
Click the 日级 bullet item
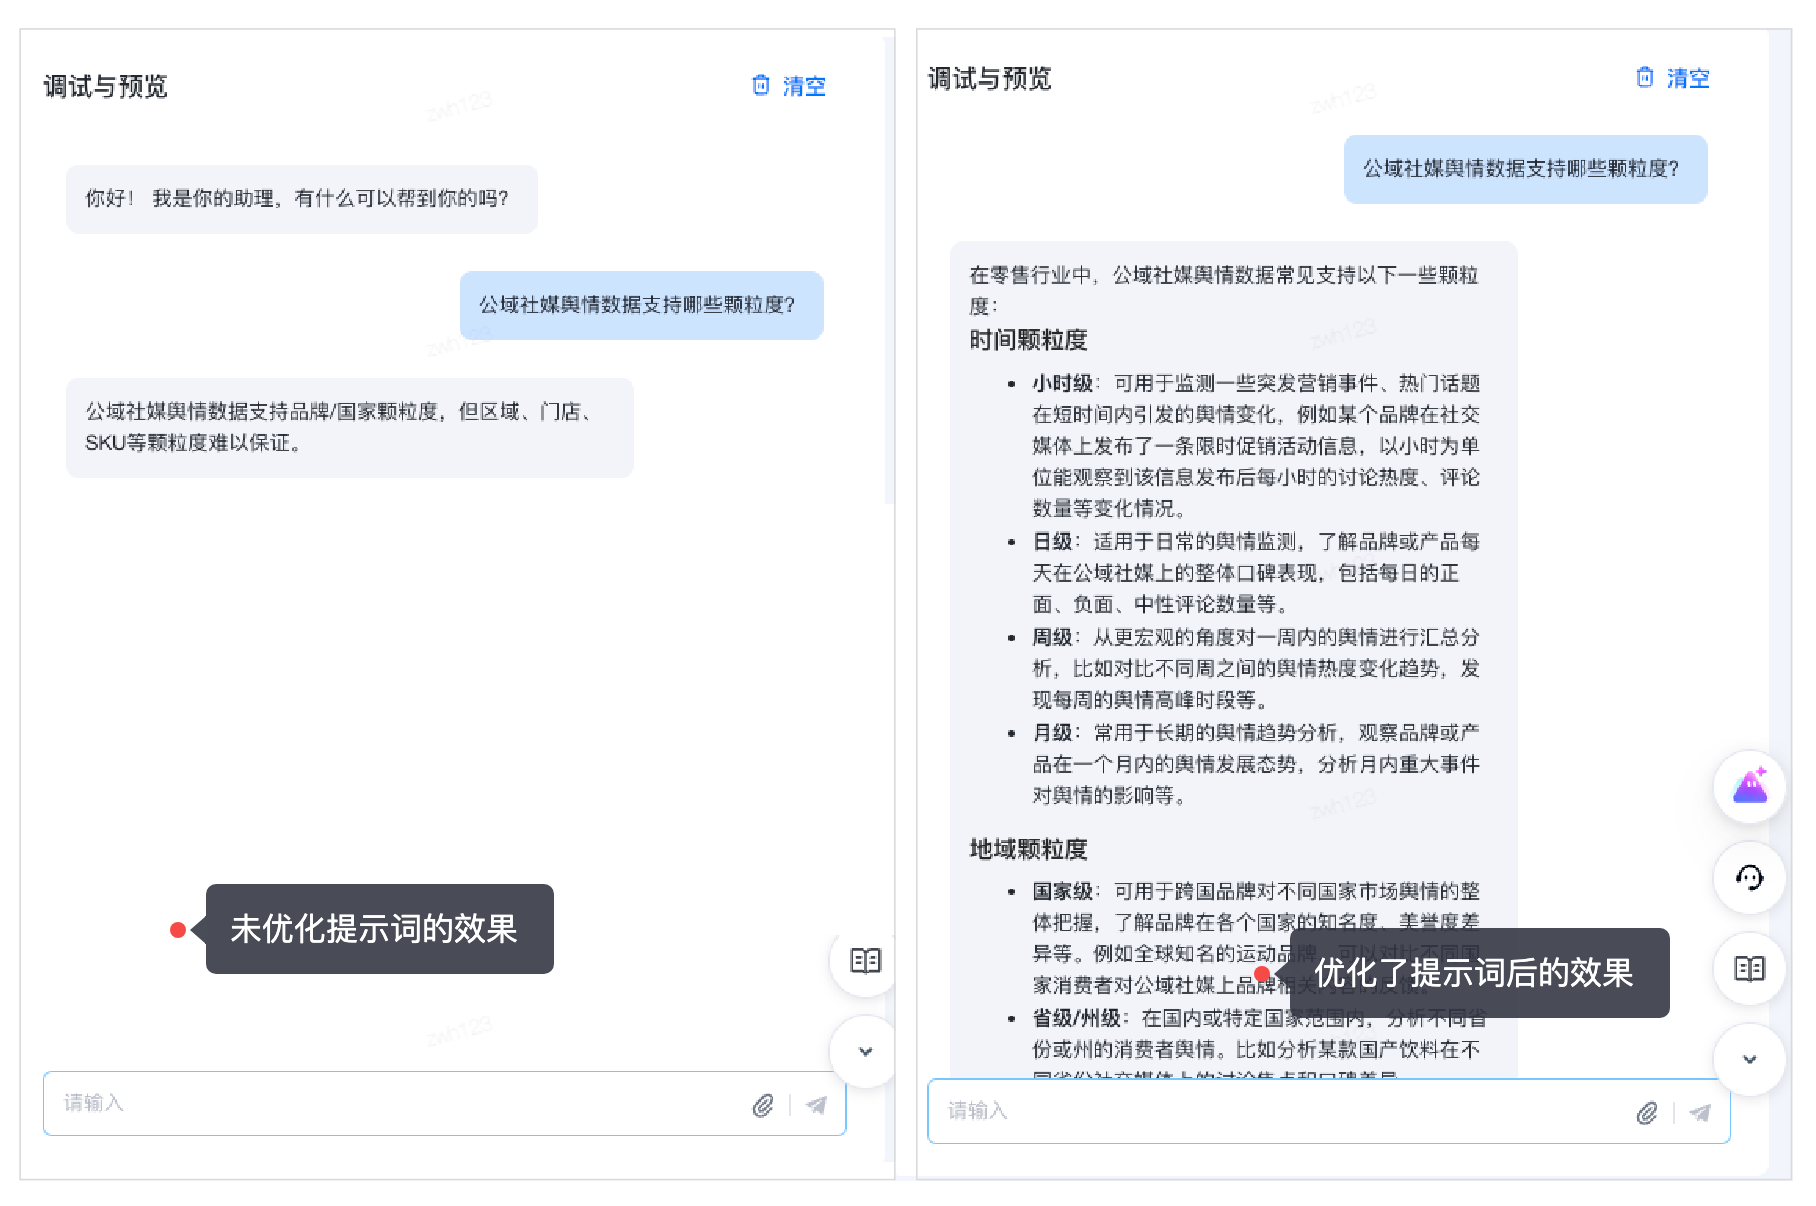coord(1256,573)
